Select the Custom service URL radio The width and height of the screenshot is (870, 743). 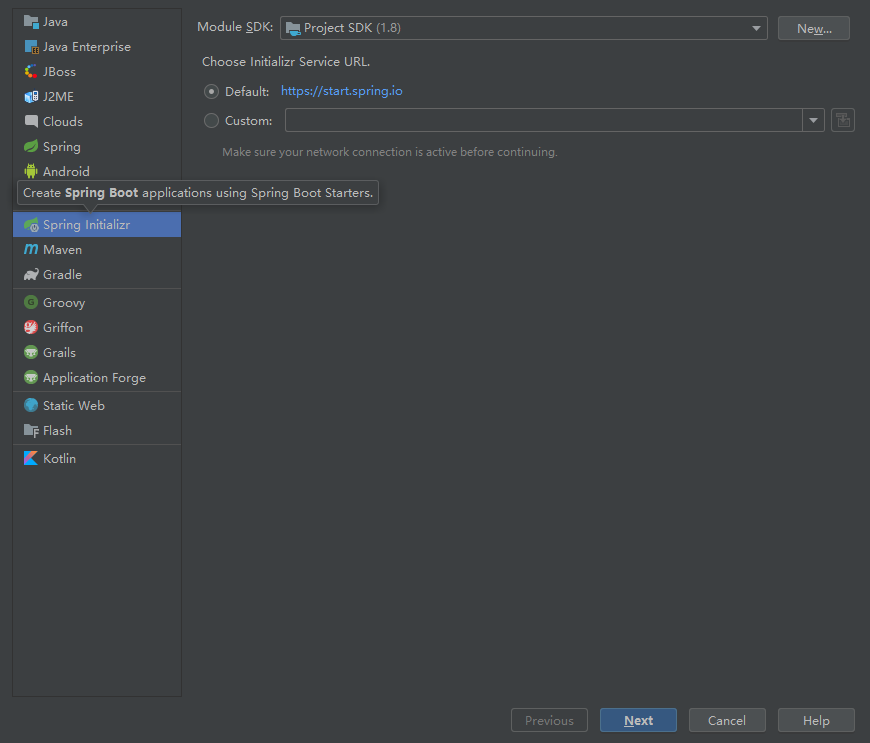pyautogui.click(x=211, y=120)
